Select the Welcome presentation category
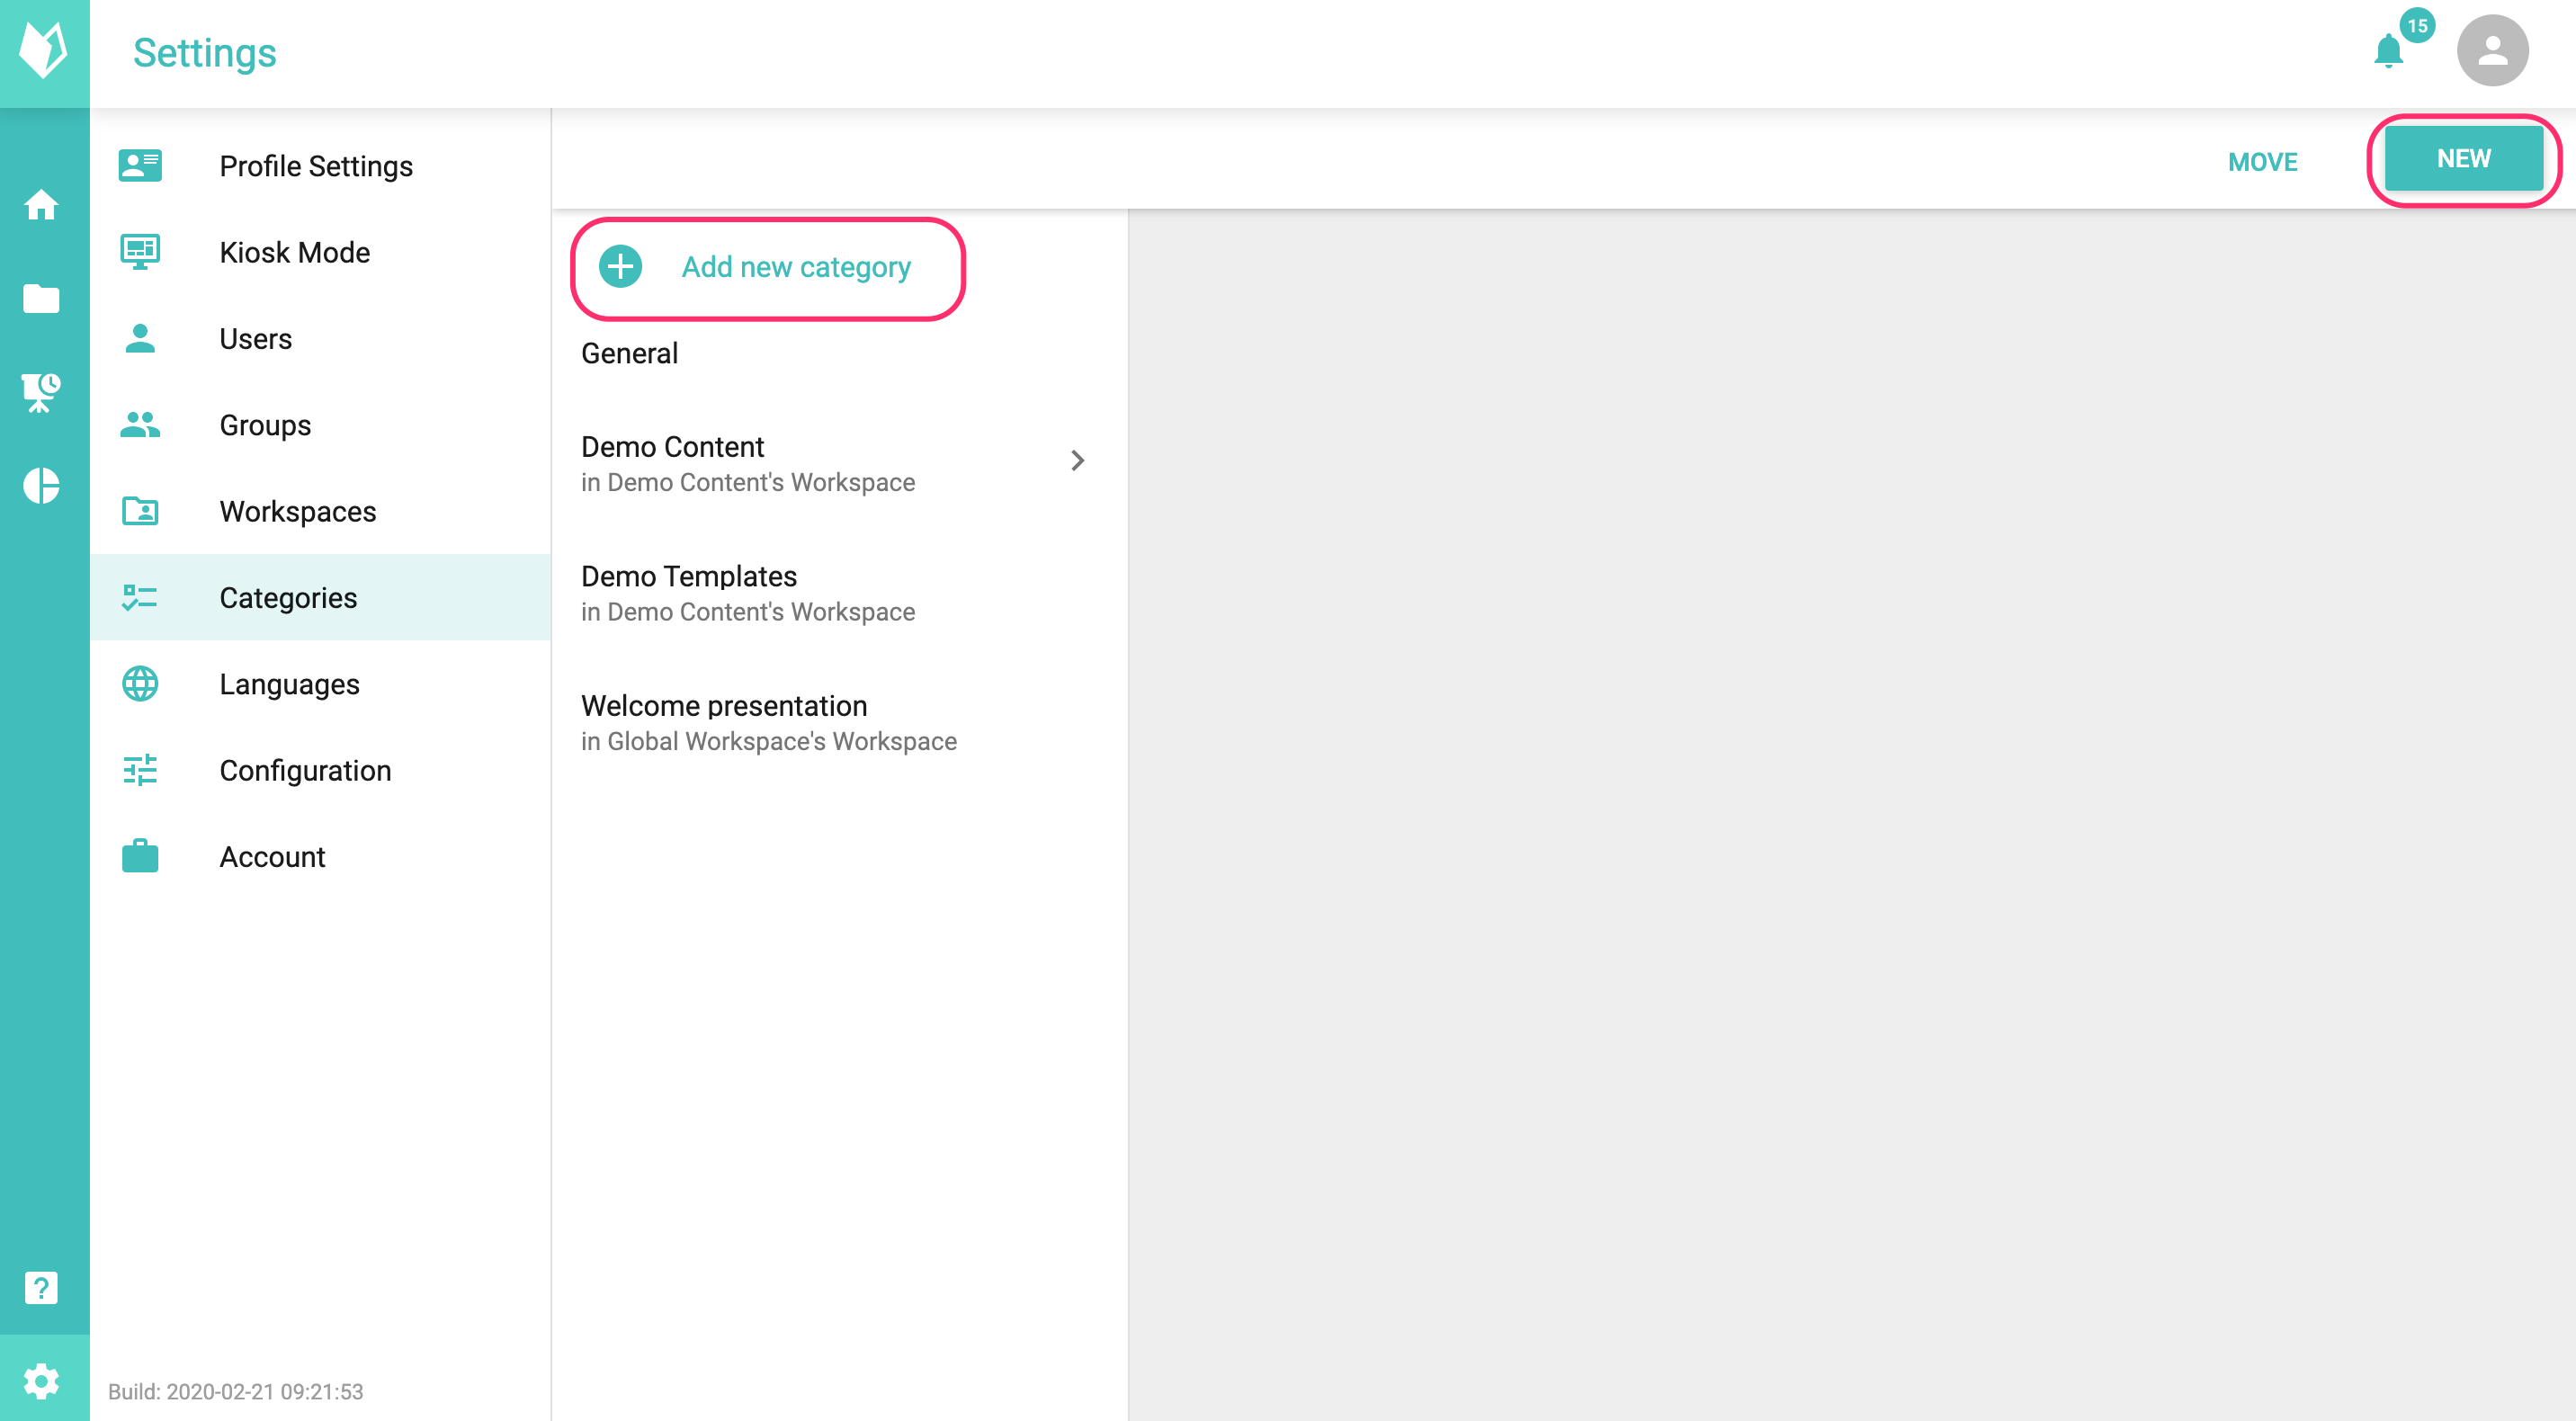The image size is (2576, 1421). [x=839, y=722]
